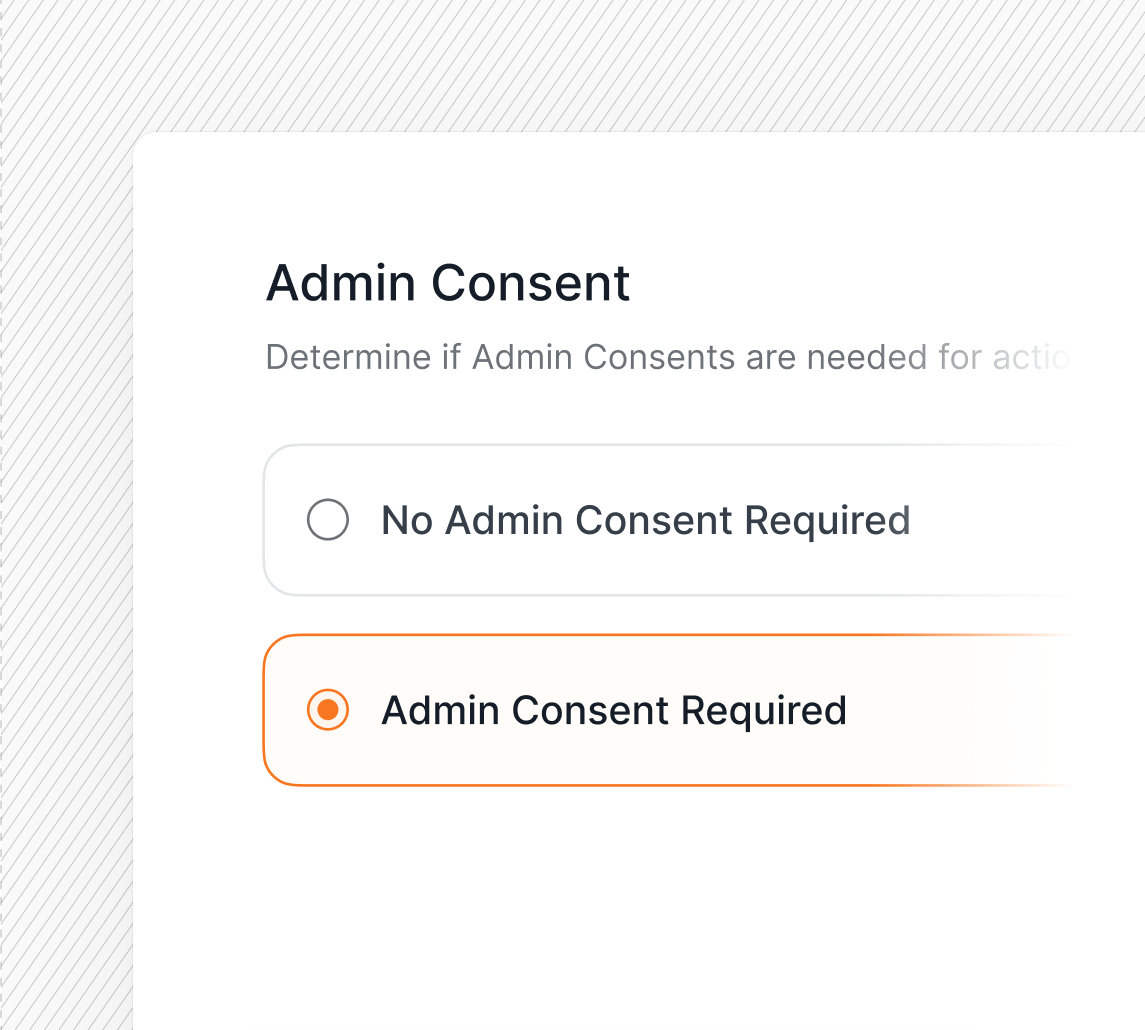This screenshot has height=1030, width=1145.
Task: Click the striped background above the panel
Action: (572, 64)
